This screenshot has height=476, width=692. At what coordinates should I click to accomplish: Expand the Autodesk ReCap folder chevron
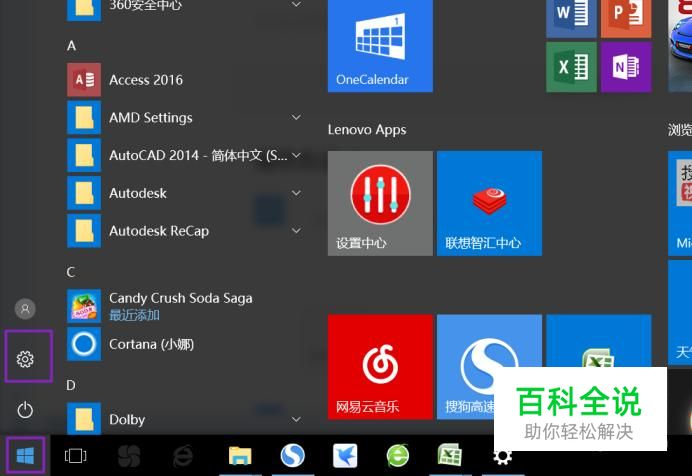pos(297,231)
